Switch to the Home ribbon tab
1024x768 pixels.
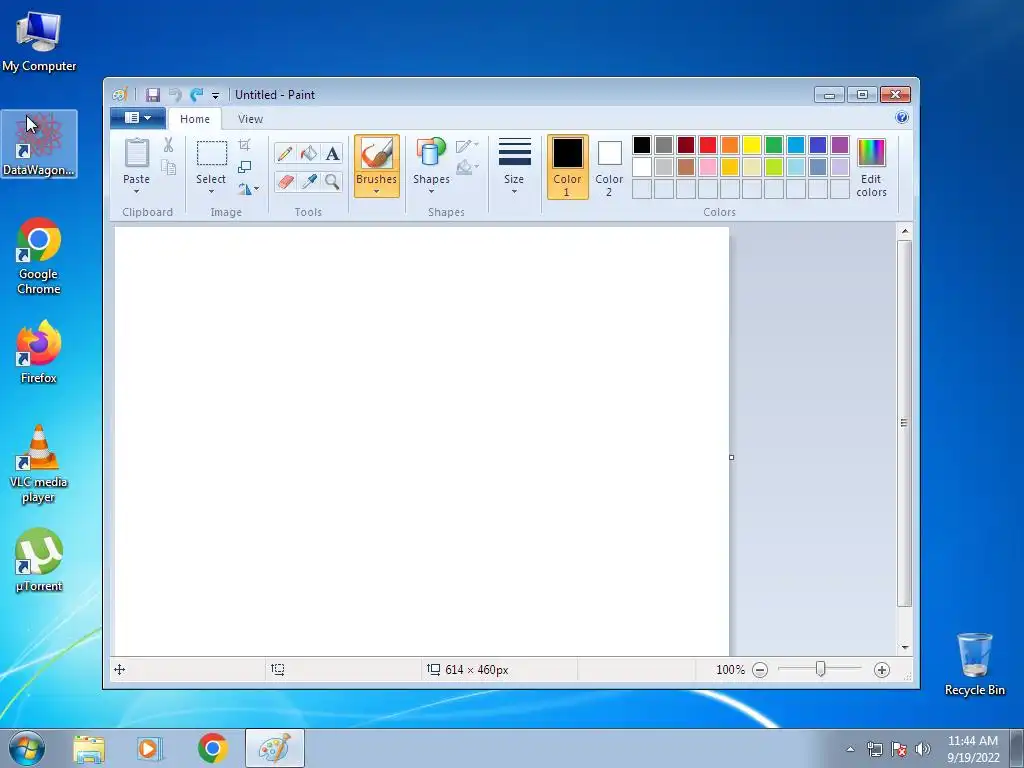coord(195,119)
